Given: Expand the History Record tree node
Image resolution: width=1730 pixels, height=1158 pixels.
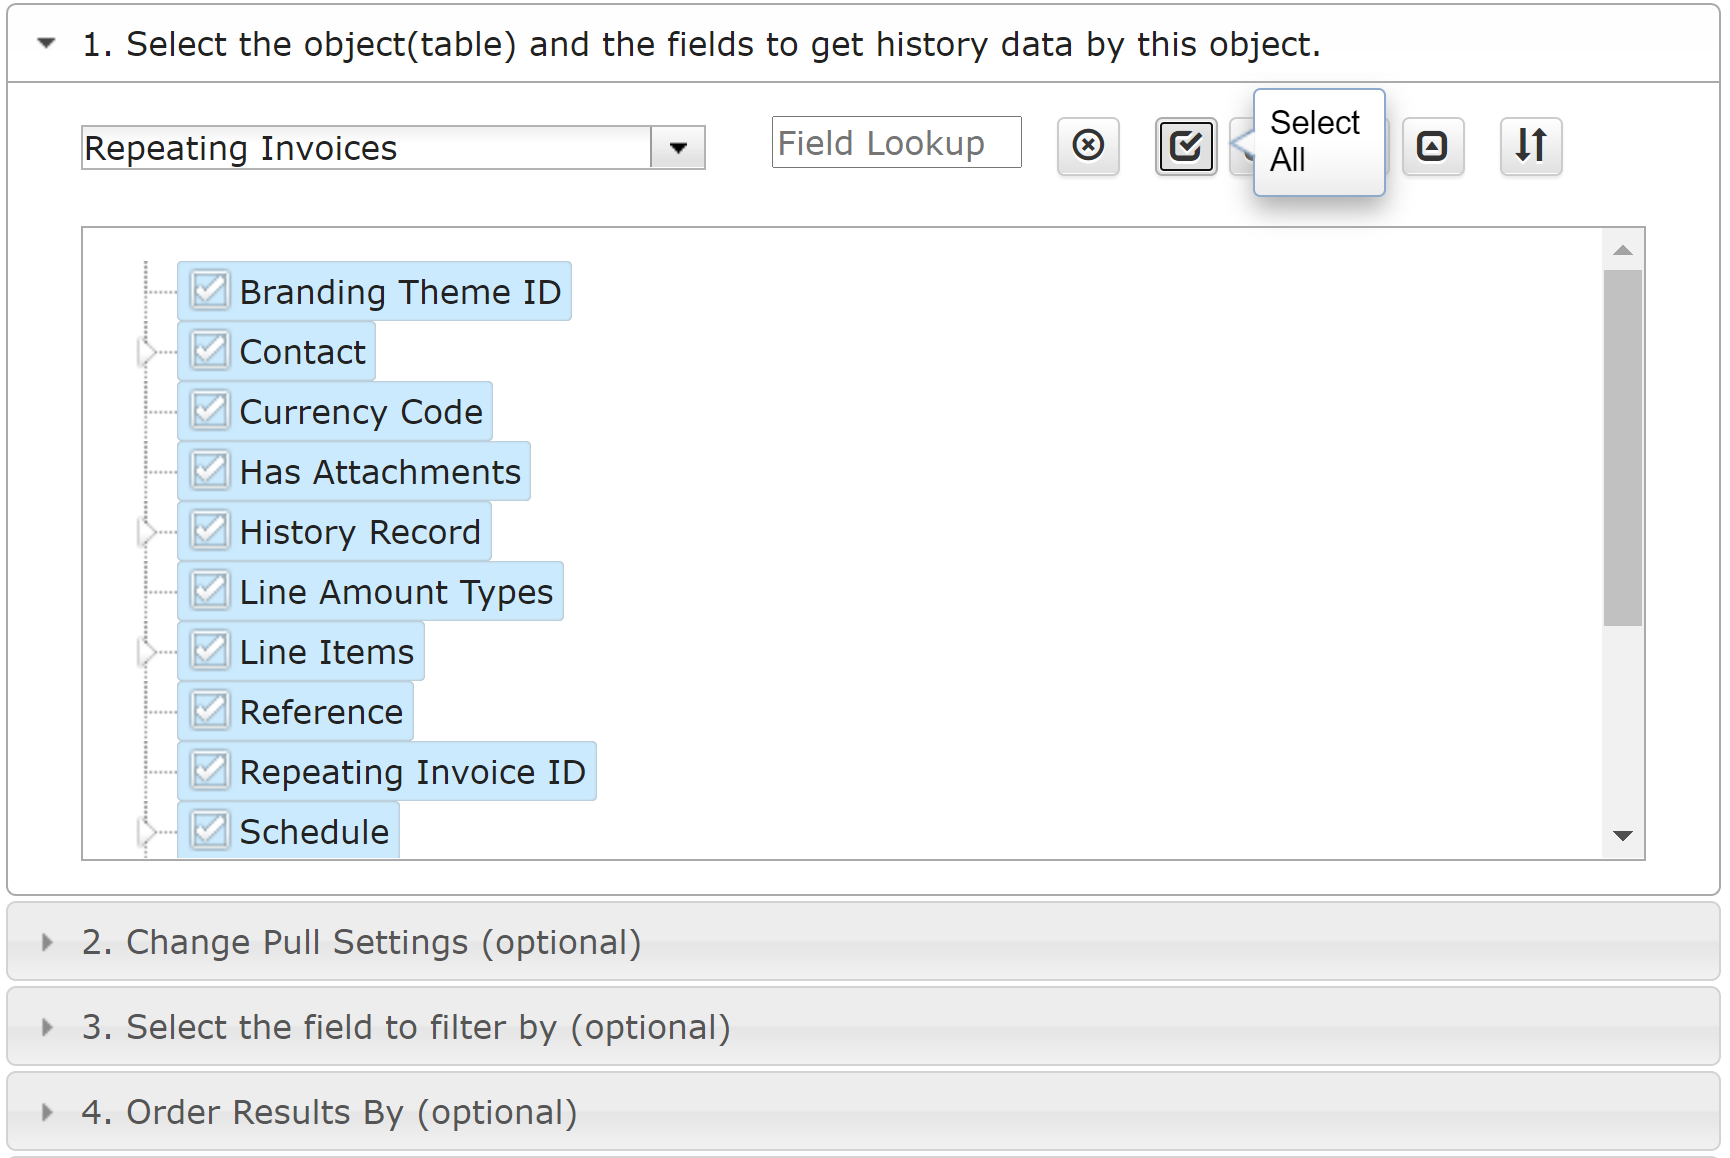Looking at the screenshot, I should 147,532.
